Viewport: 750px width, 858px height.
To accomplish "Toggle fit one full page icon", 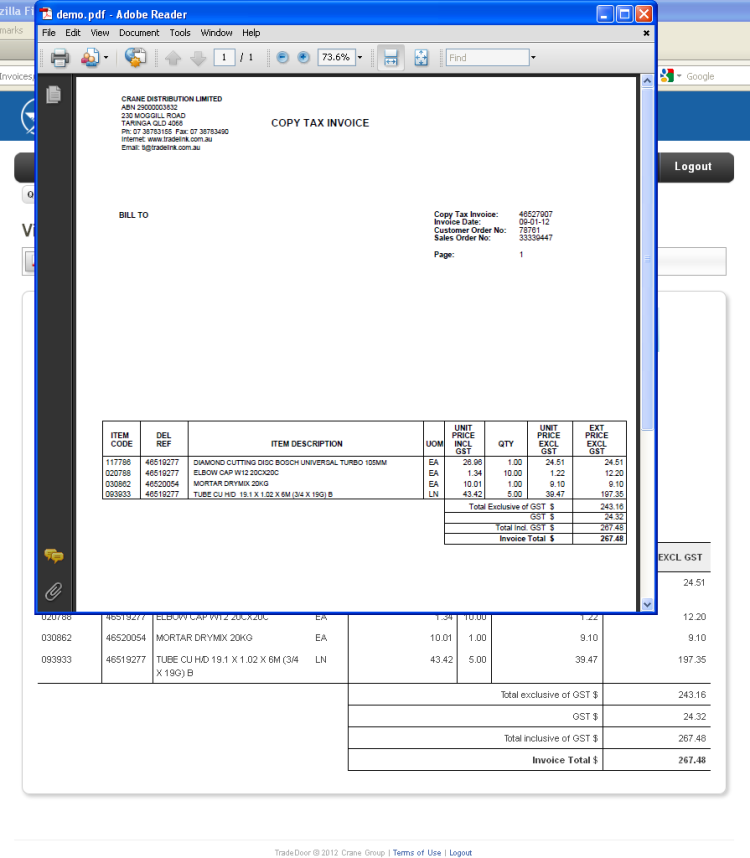I will [421, 57].
